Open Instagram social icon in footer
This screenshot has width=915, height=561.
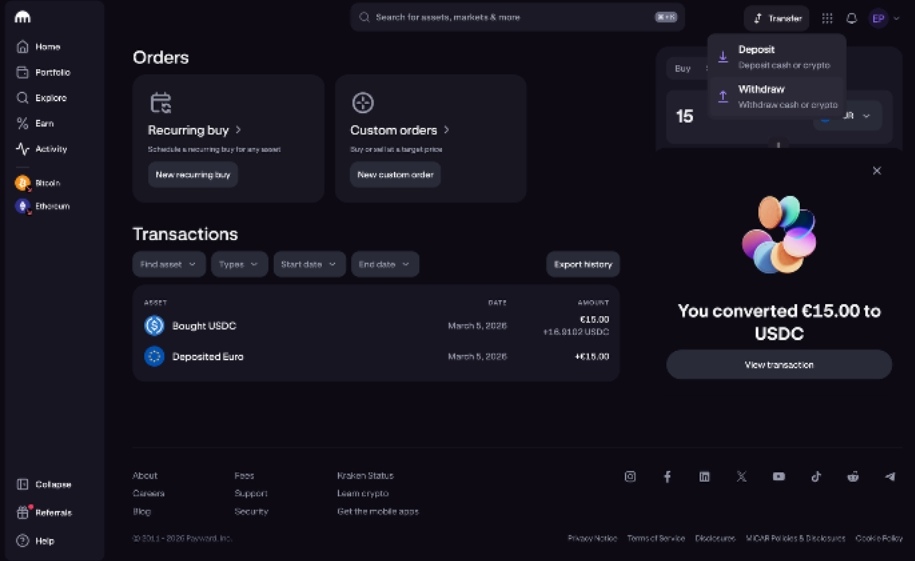click(x=630, y=476)
